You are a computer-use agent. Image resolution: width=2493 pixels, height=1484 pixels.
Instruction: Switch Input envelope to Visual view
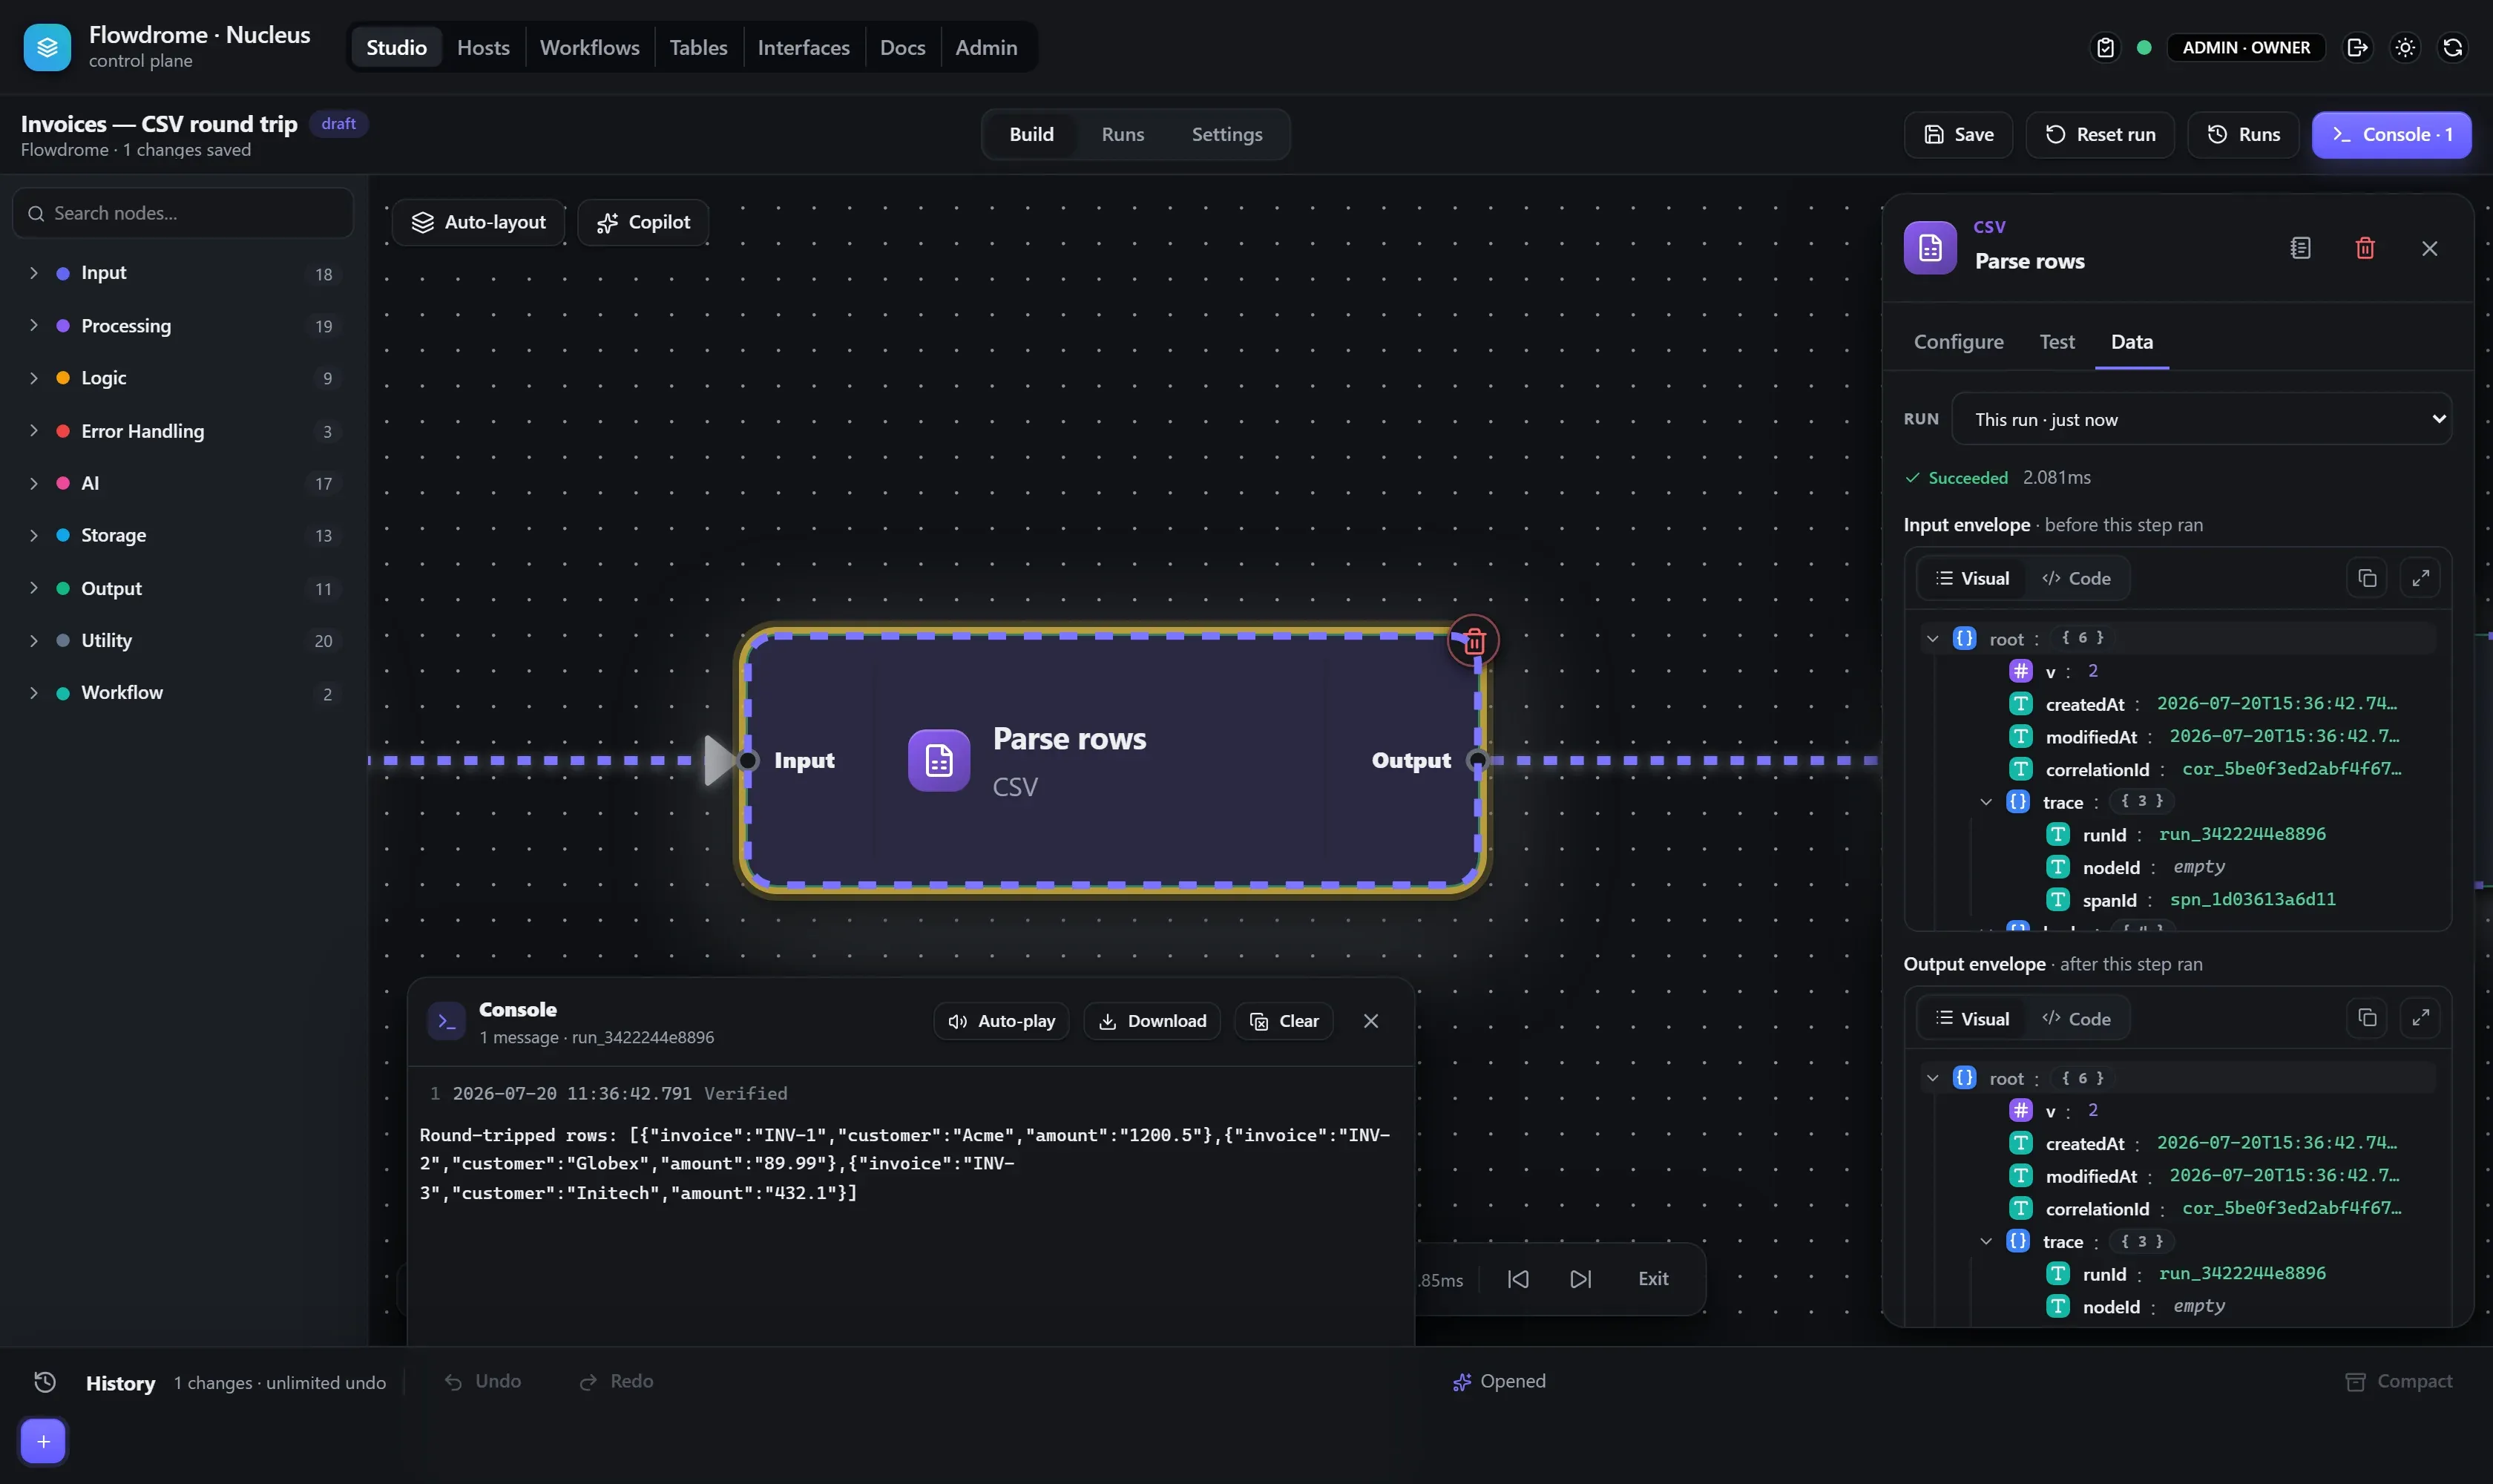pos(1971,578)
